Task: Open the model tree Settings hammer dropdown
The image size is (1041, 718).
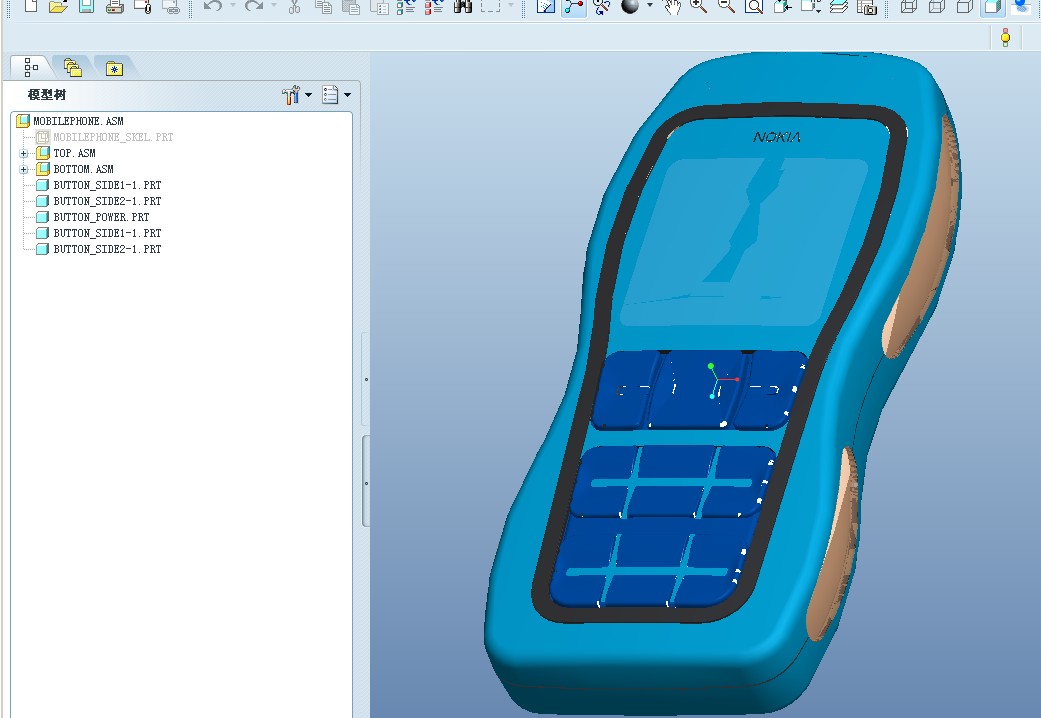Action: [297, 95]
